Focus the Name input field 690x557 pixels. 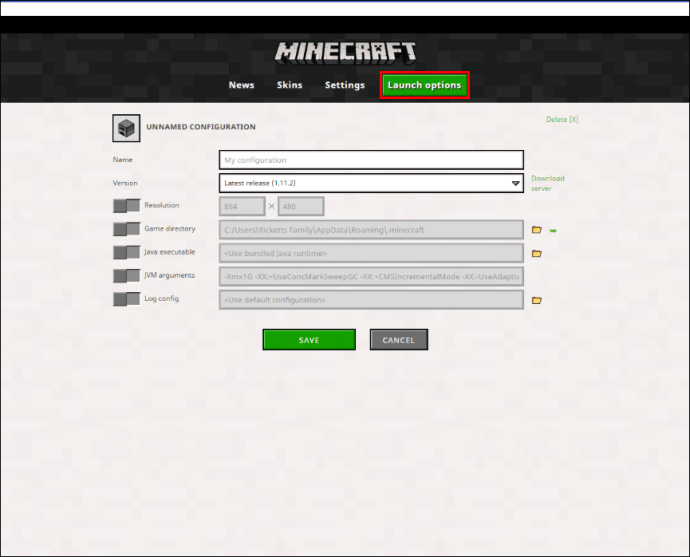pos(371,160)
